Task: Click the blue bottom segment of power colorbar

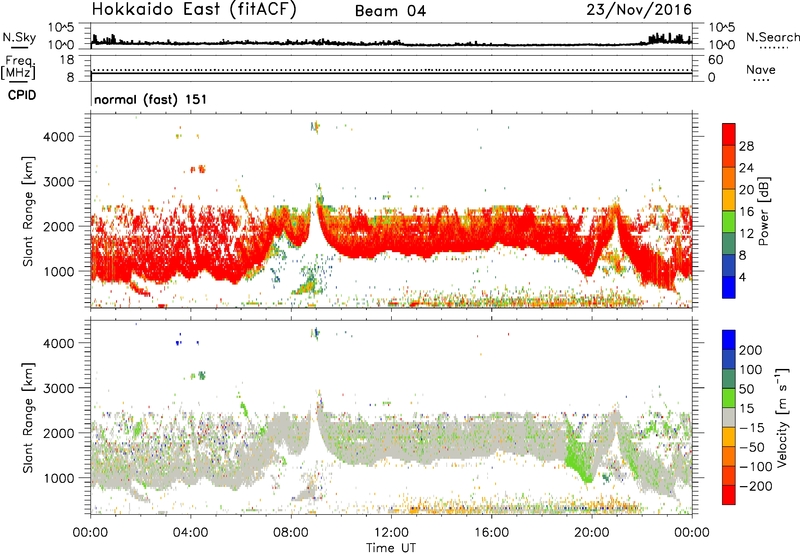Action: 729,287
